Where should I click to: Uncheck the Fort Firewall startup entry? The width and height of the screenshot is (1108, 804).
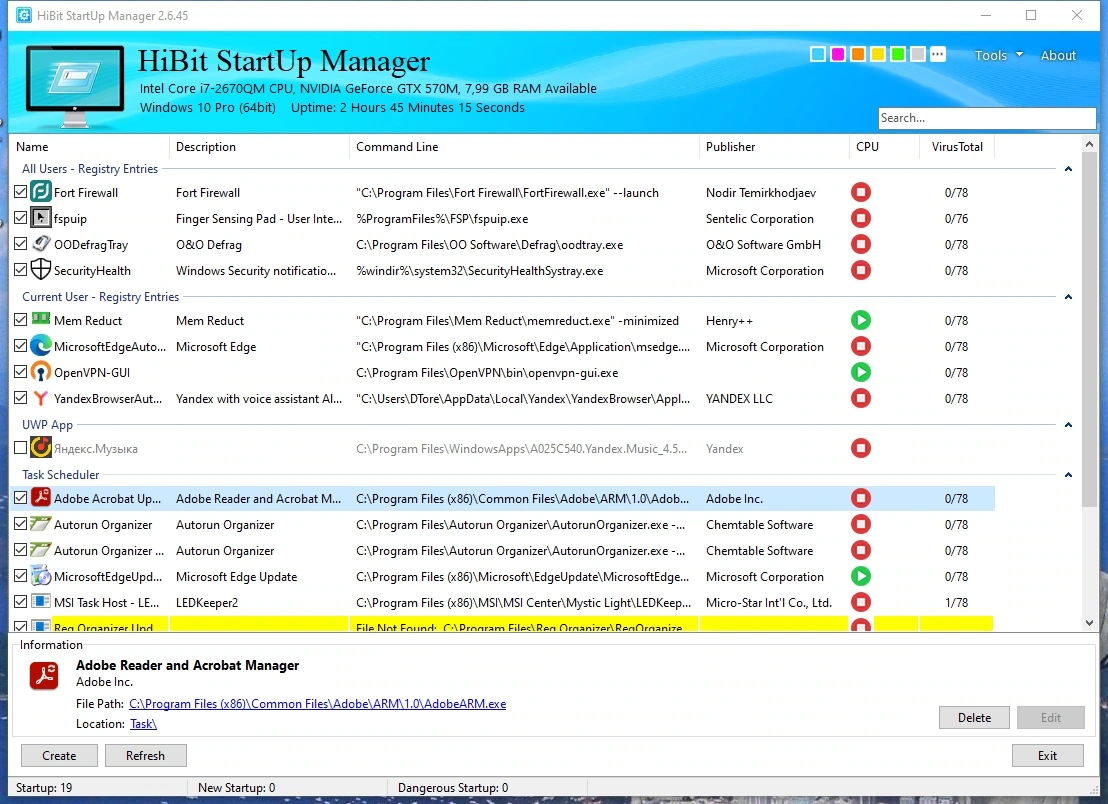coord(20,191)
